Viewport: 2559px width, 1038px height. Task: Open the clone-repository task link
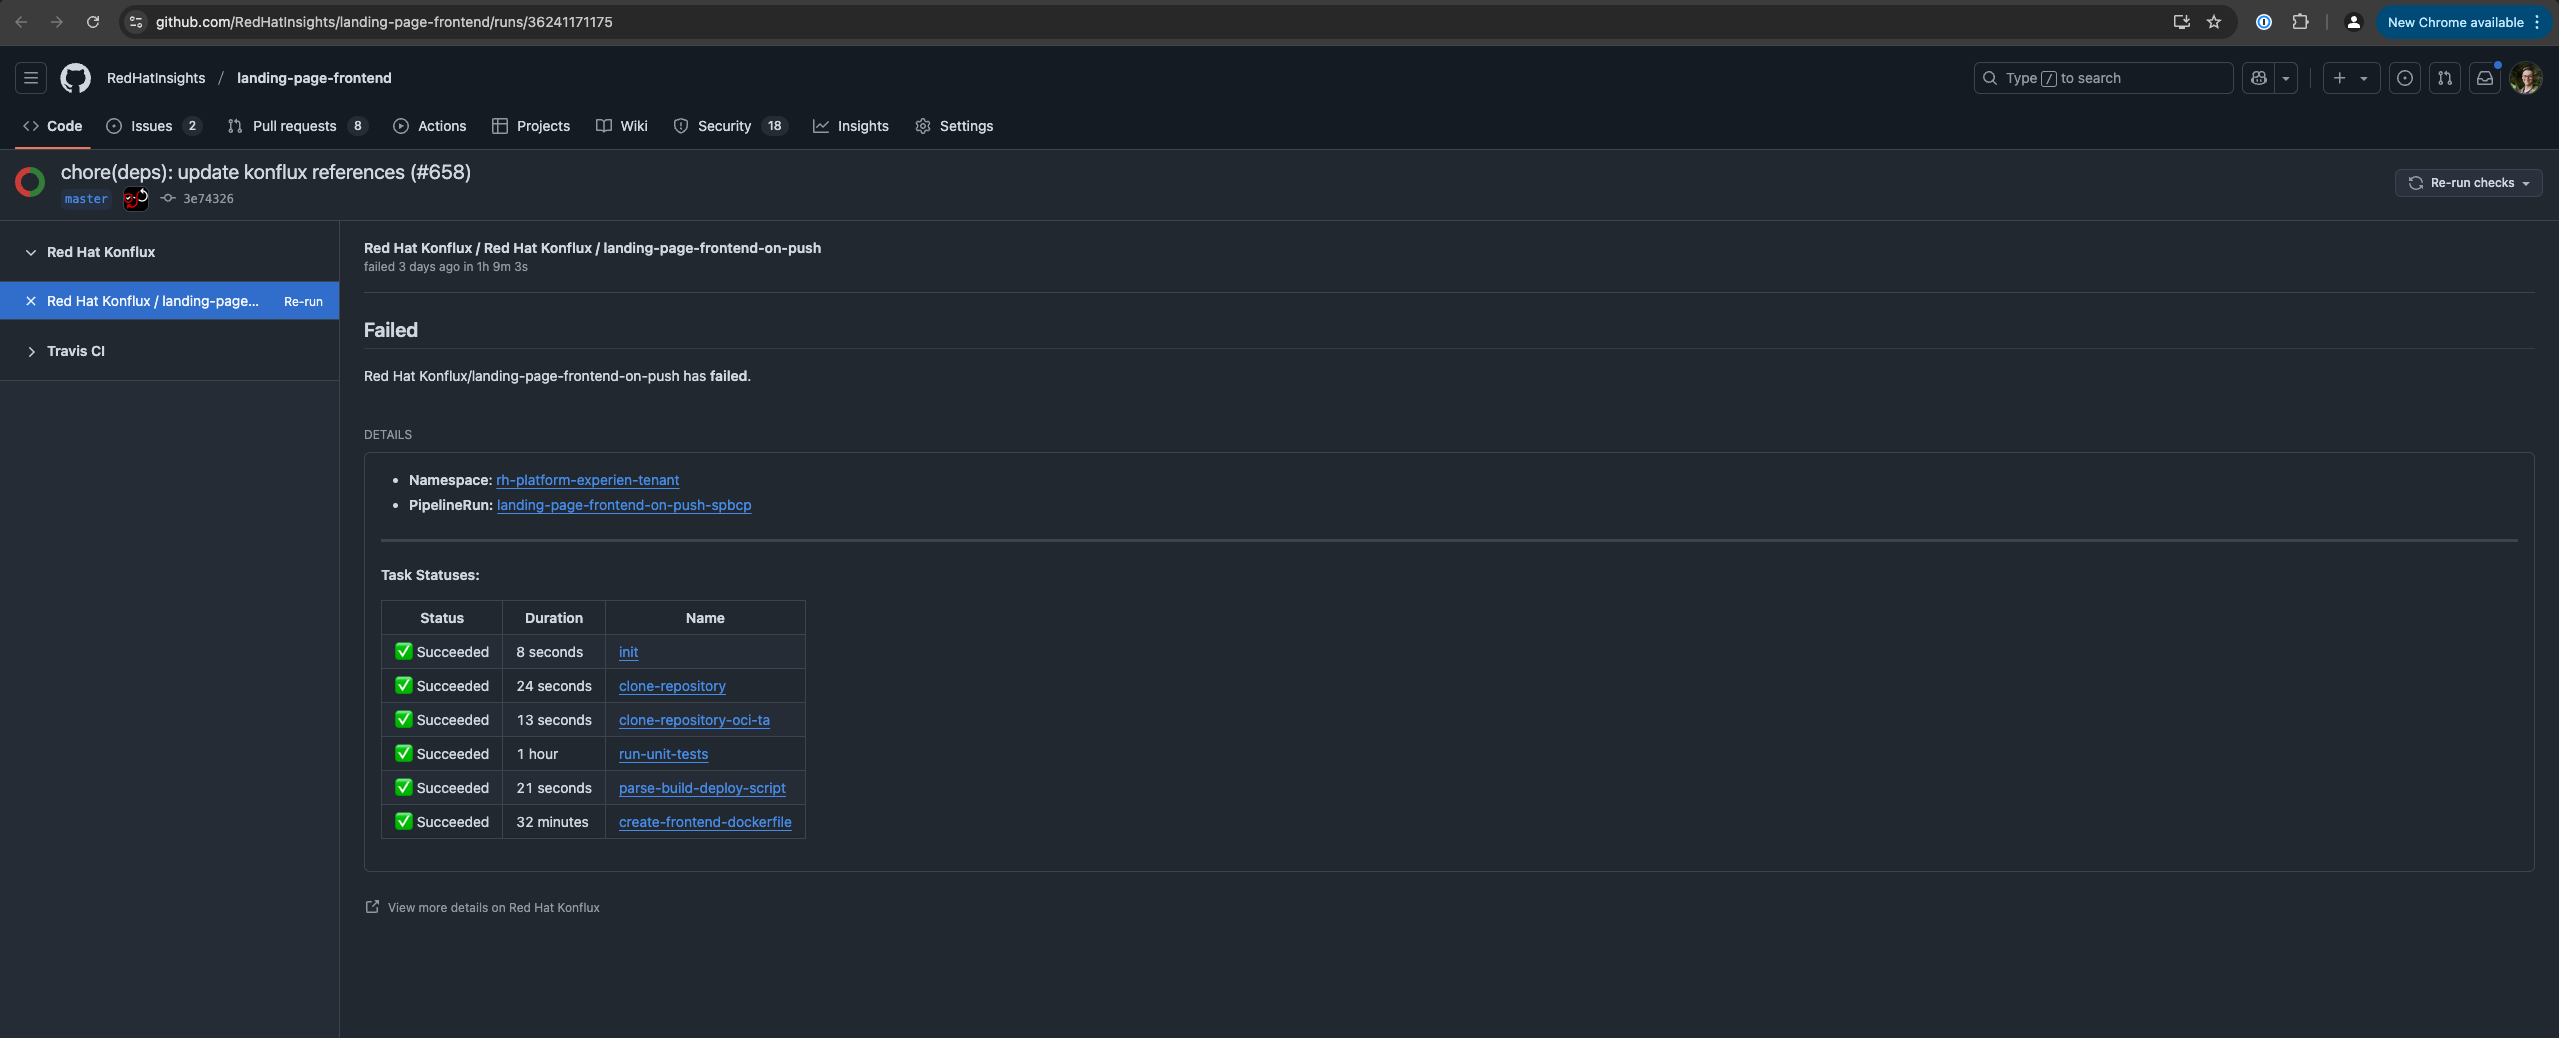[672, 686]
